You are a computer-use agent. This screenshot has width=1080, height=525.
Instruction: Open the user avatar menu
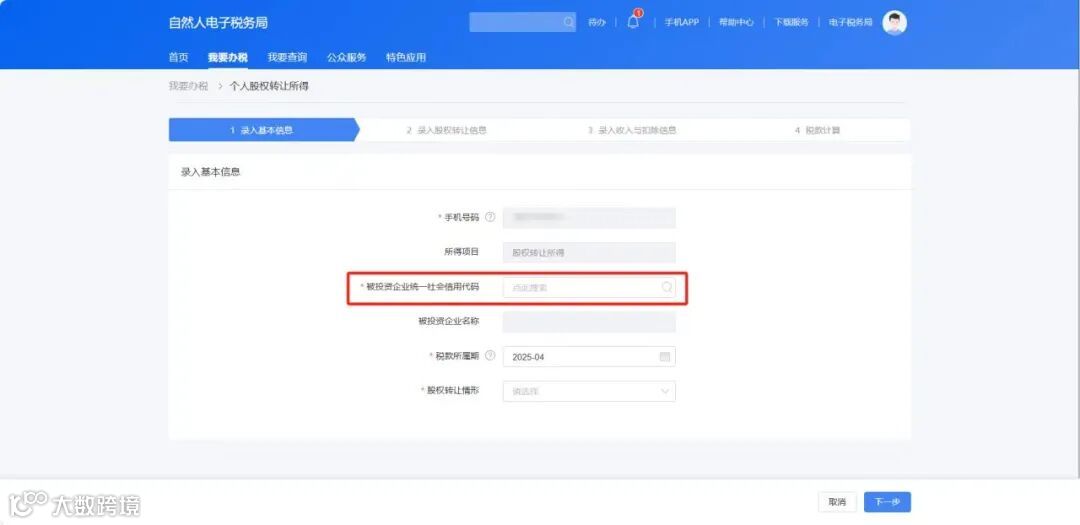(894, 23)
